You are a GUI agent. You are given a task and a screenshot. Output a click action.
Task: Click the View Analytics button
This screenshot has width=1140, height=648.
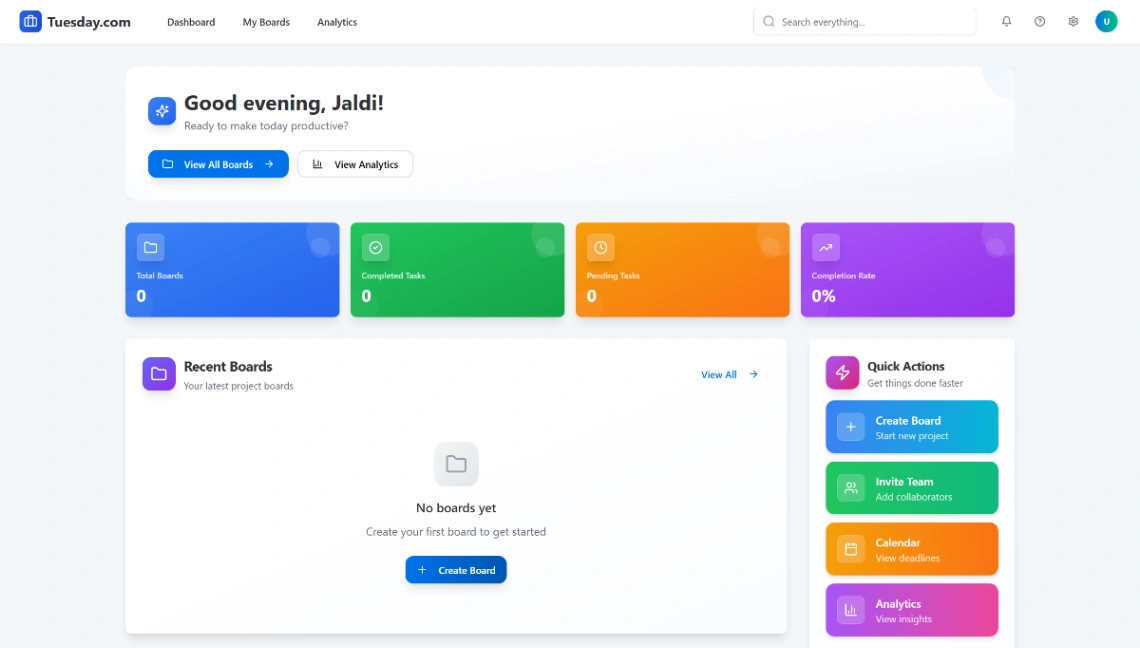coord(355,164)
